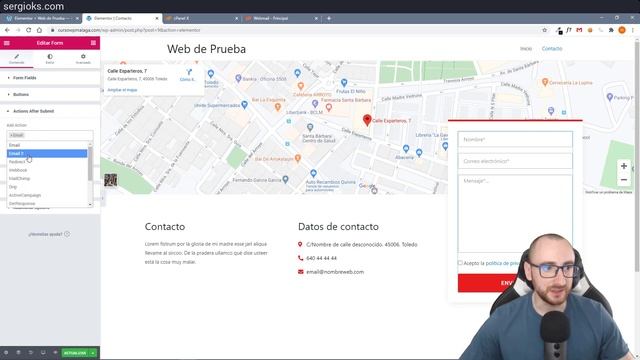Choose GetResponse in the actions list
This screenshot has height=360, width=640.
point(47,203)
